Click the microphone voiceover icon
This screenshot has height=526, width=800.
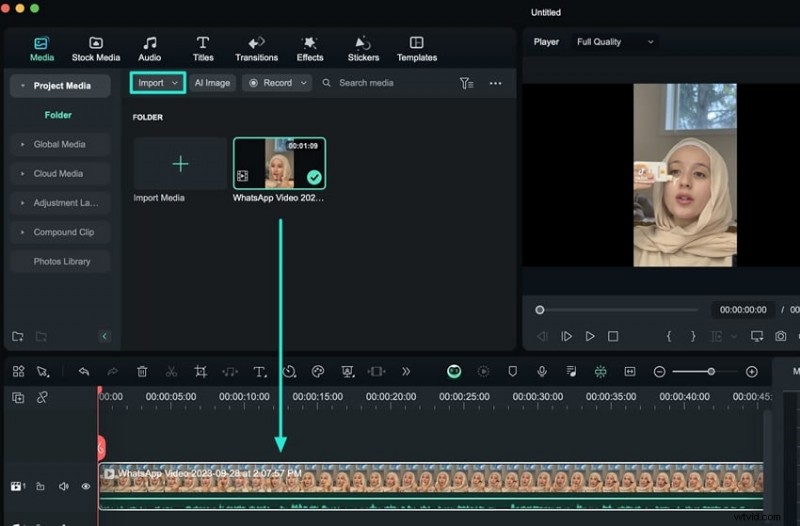(x=542, y=371)
